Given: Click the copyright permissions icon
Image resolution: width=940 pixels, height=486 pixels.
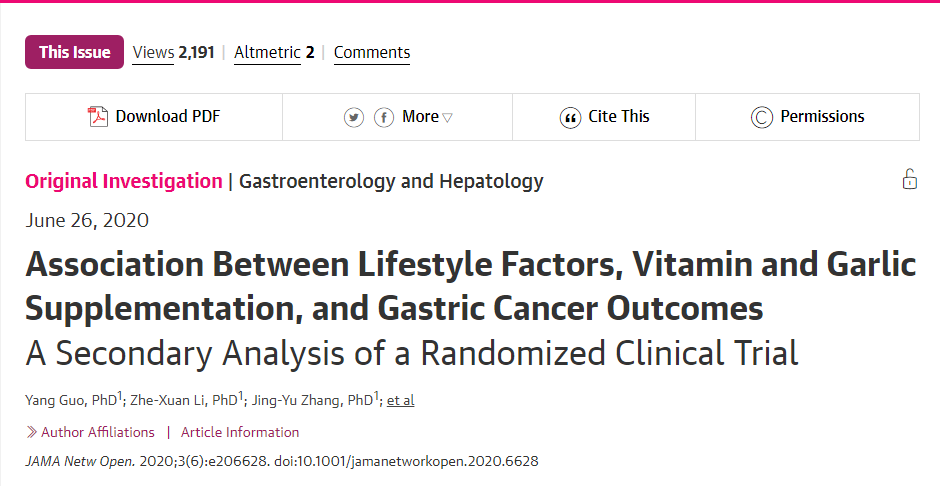Looking at the screenshot, I should point(762,117).
